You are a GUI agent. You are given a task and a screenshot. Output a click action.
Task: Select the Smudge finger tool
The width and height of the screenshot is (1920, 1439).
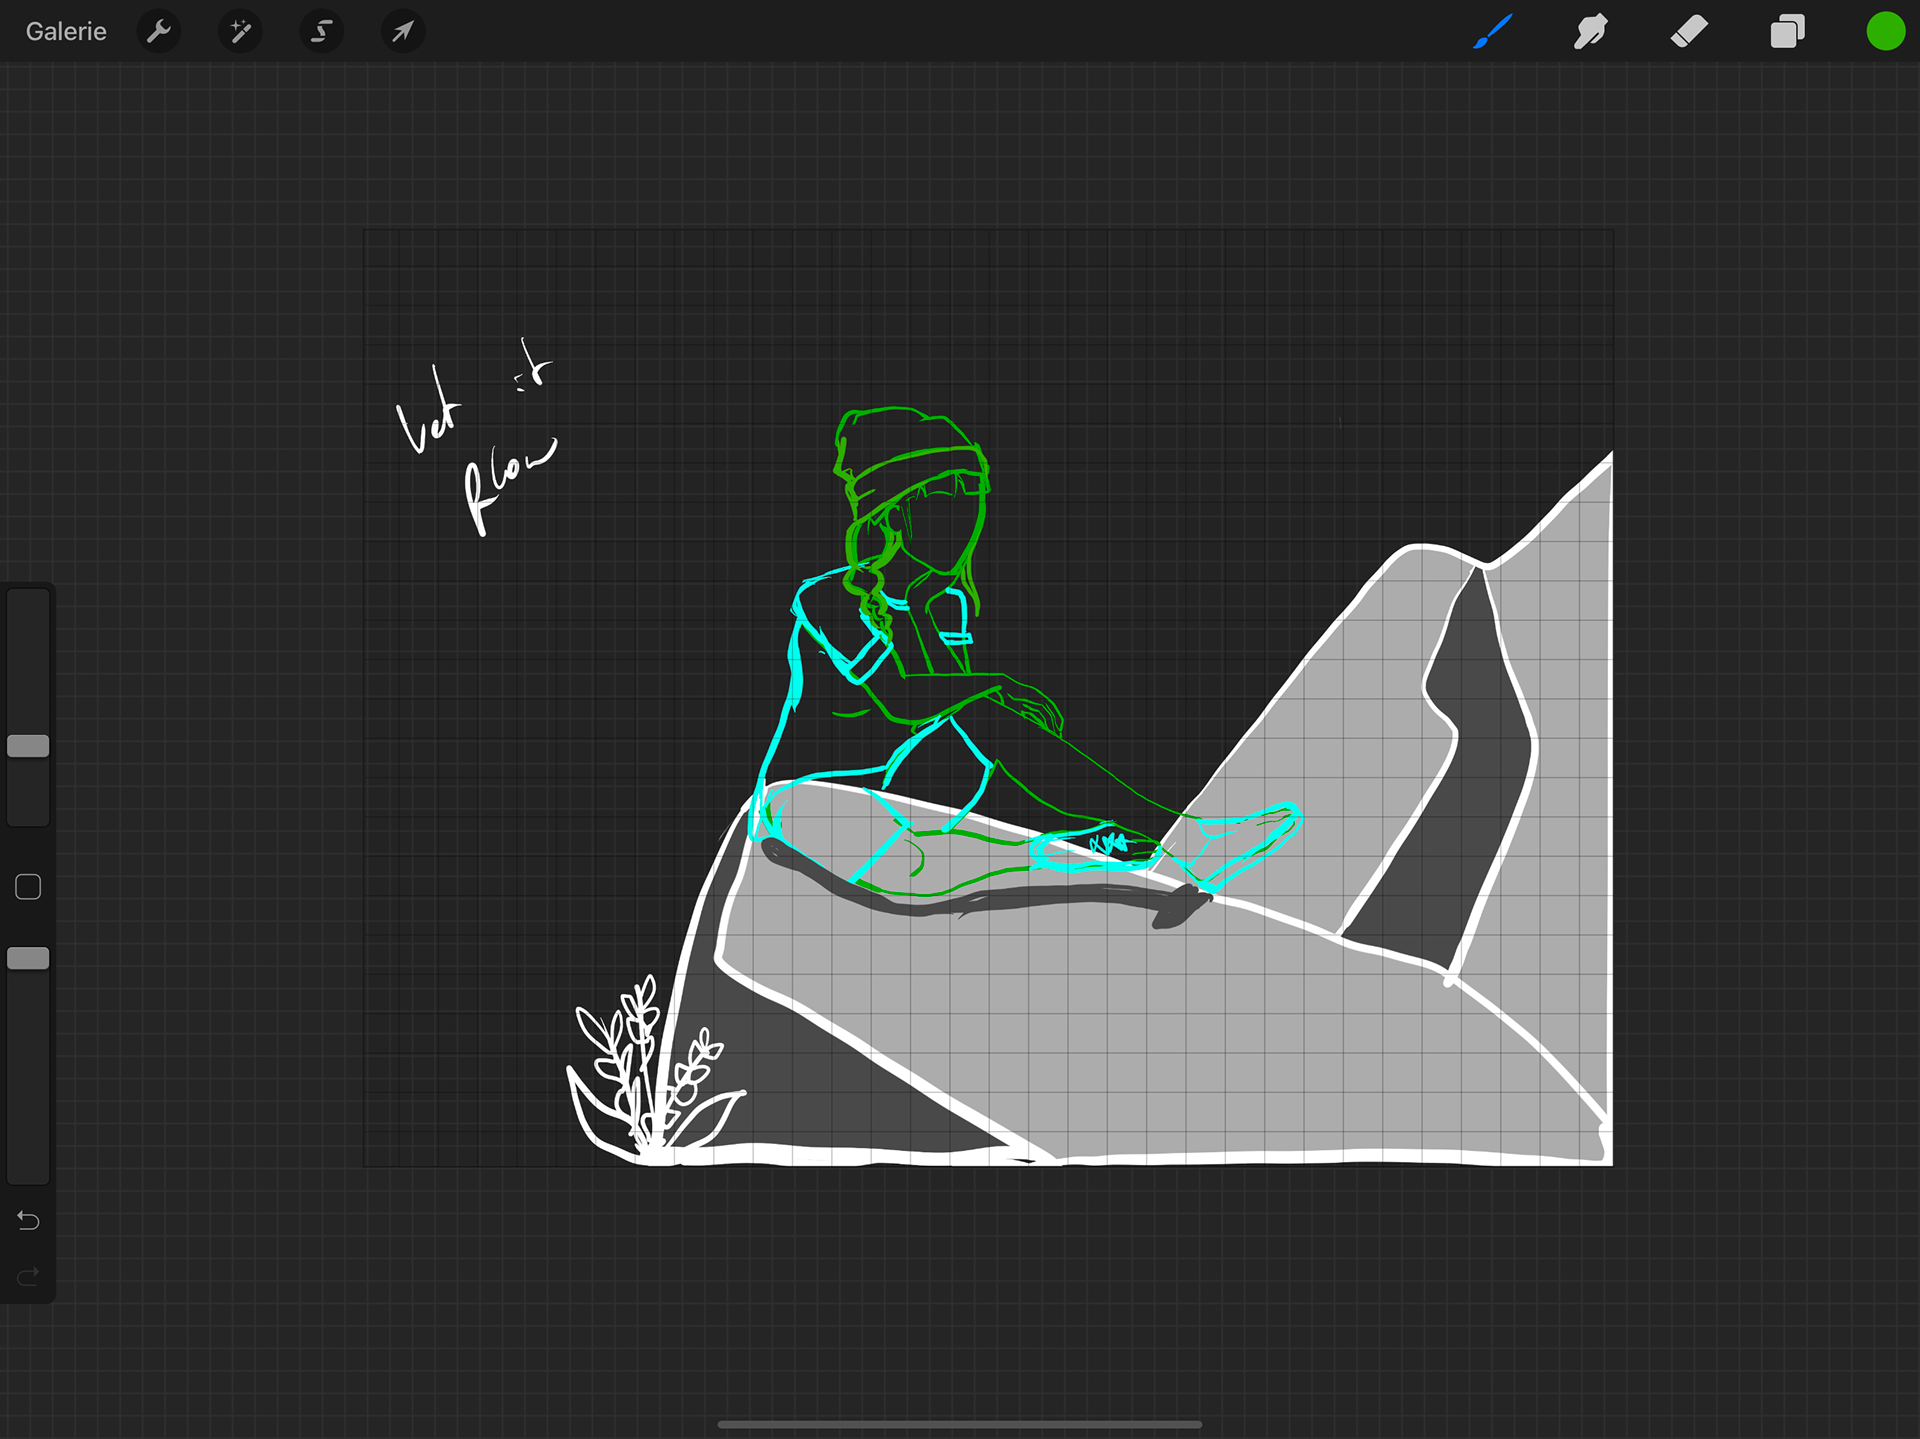point(1590,32)
